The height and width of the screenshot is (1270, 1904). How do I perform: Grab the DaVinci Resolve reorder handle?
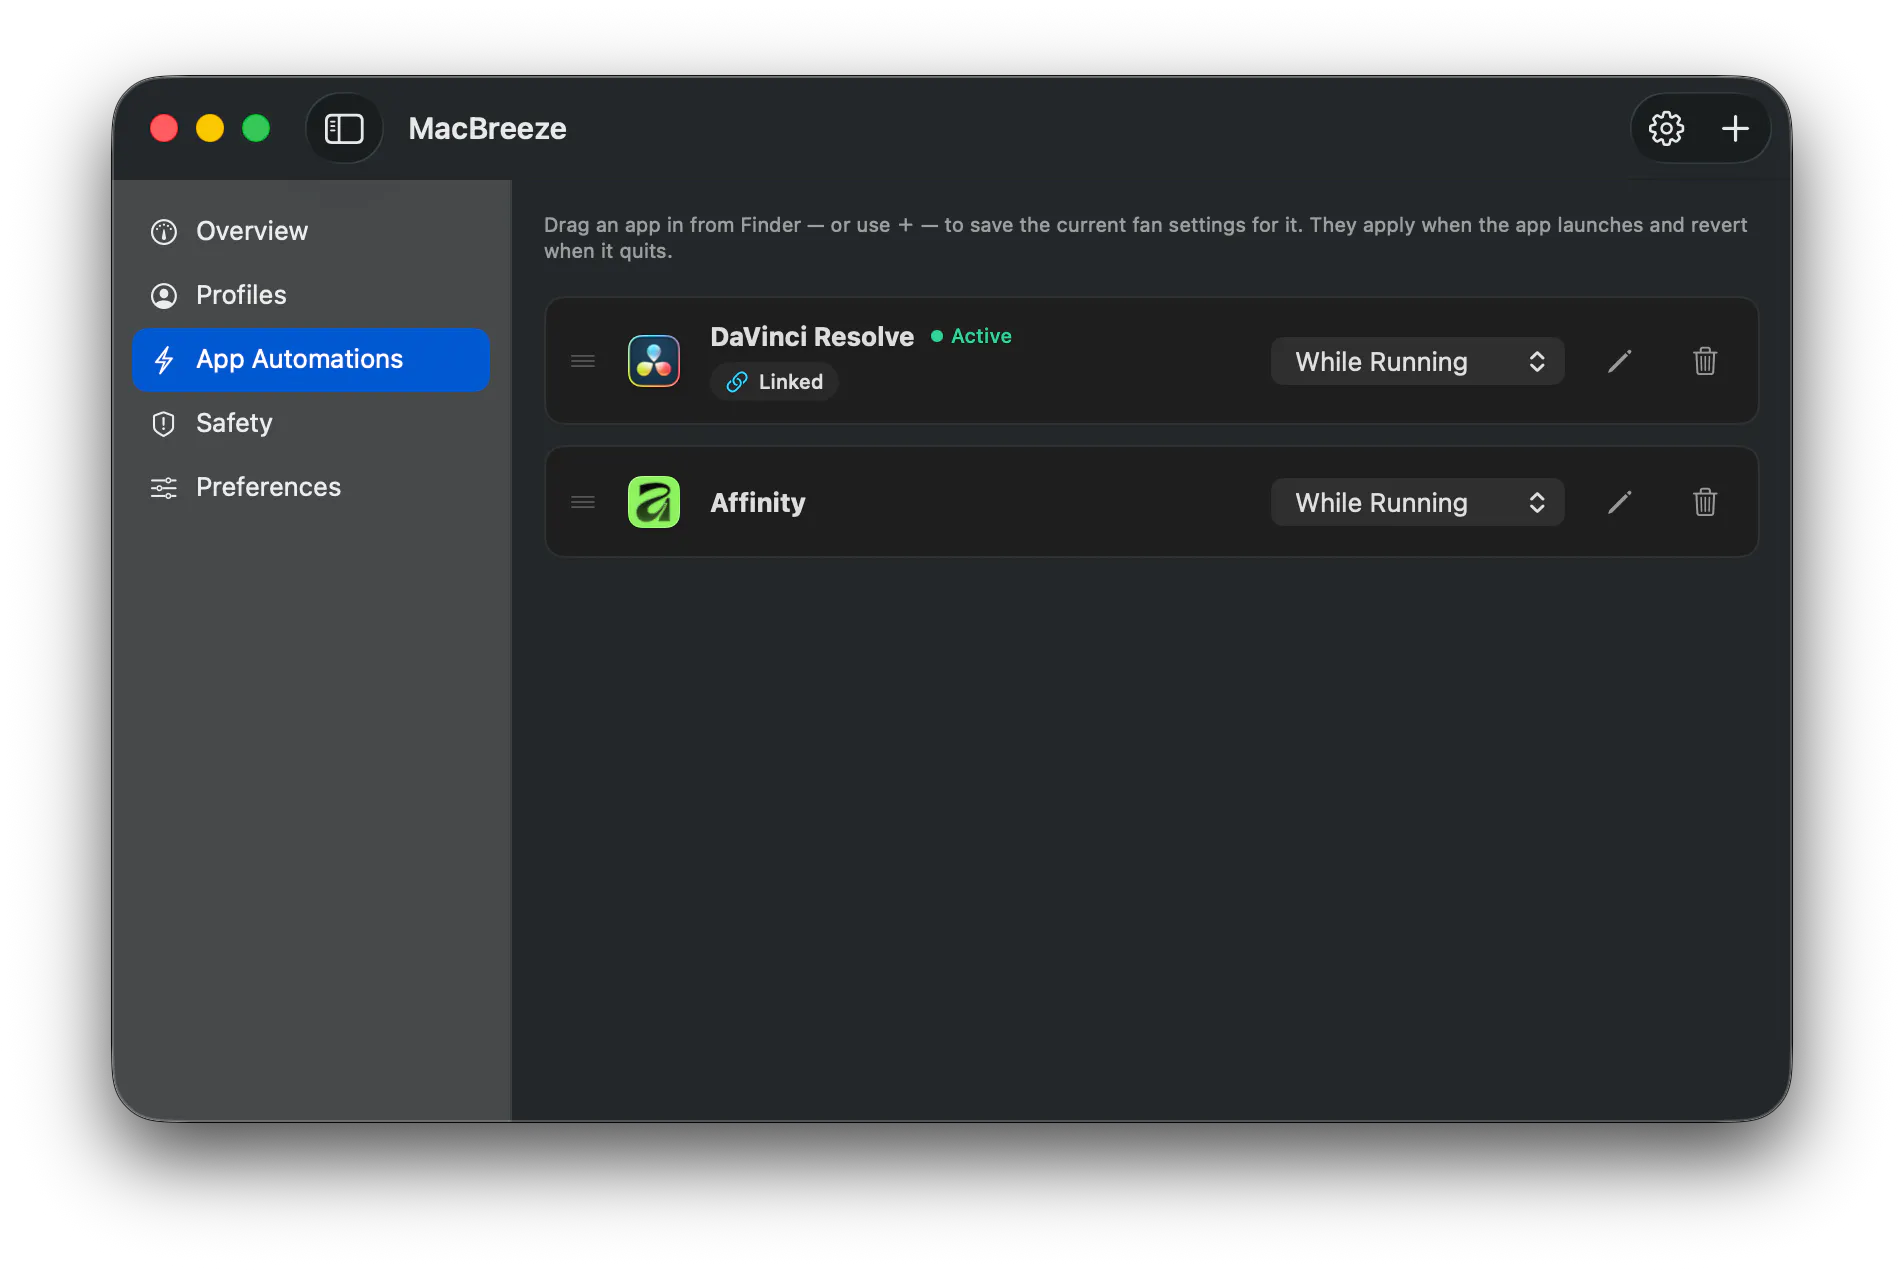coord(583,361)
